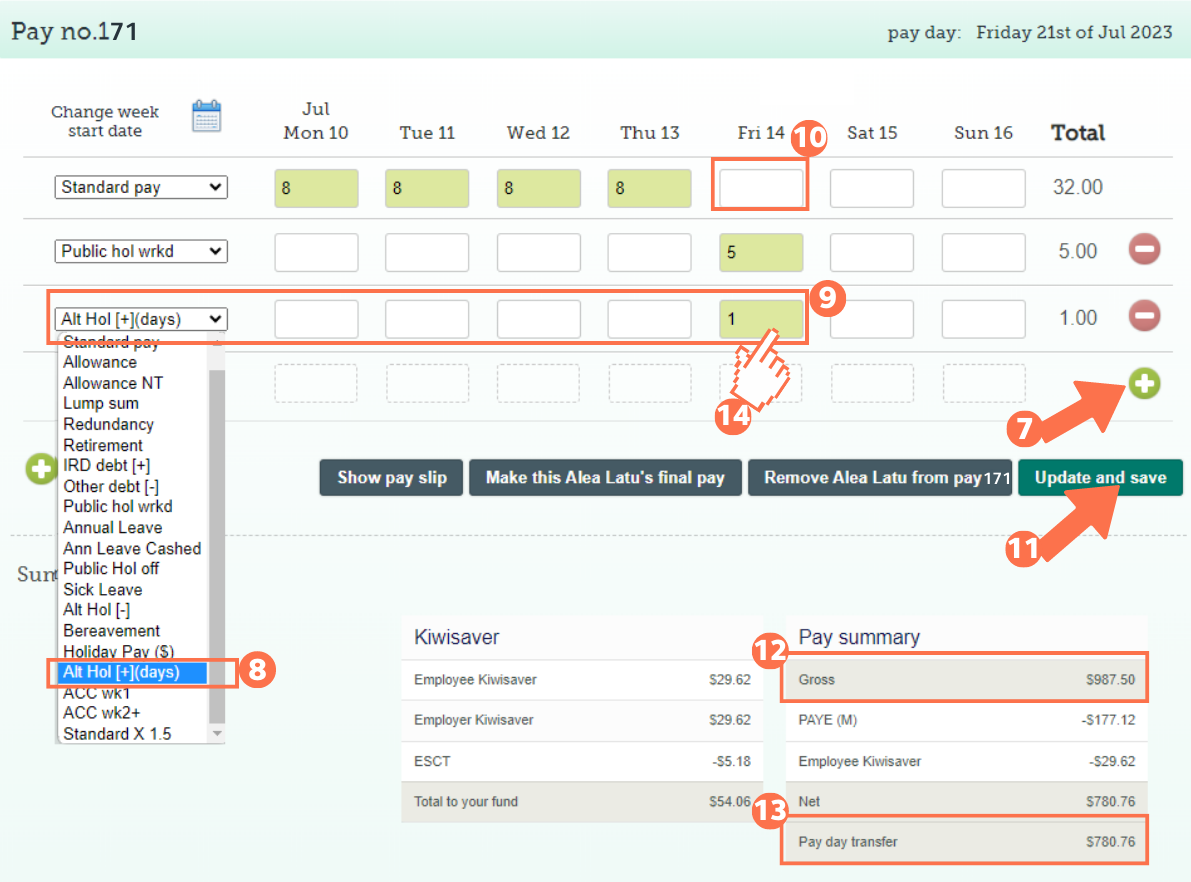Click the green plus icon on the left edge
Image resolution: width=1191 pixels, height=882 pixels.
point(40,469)
